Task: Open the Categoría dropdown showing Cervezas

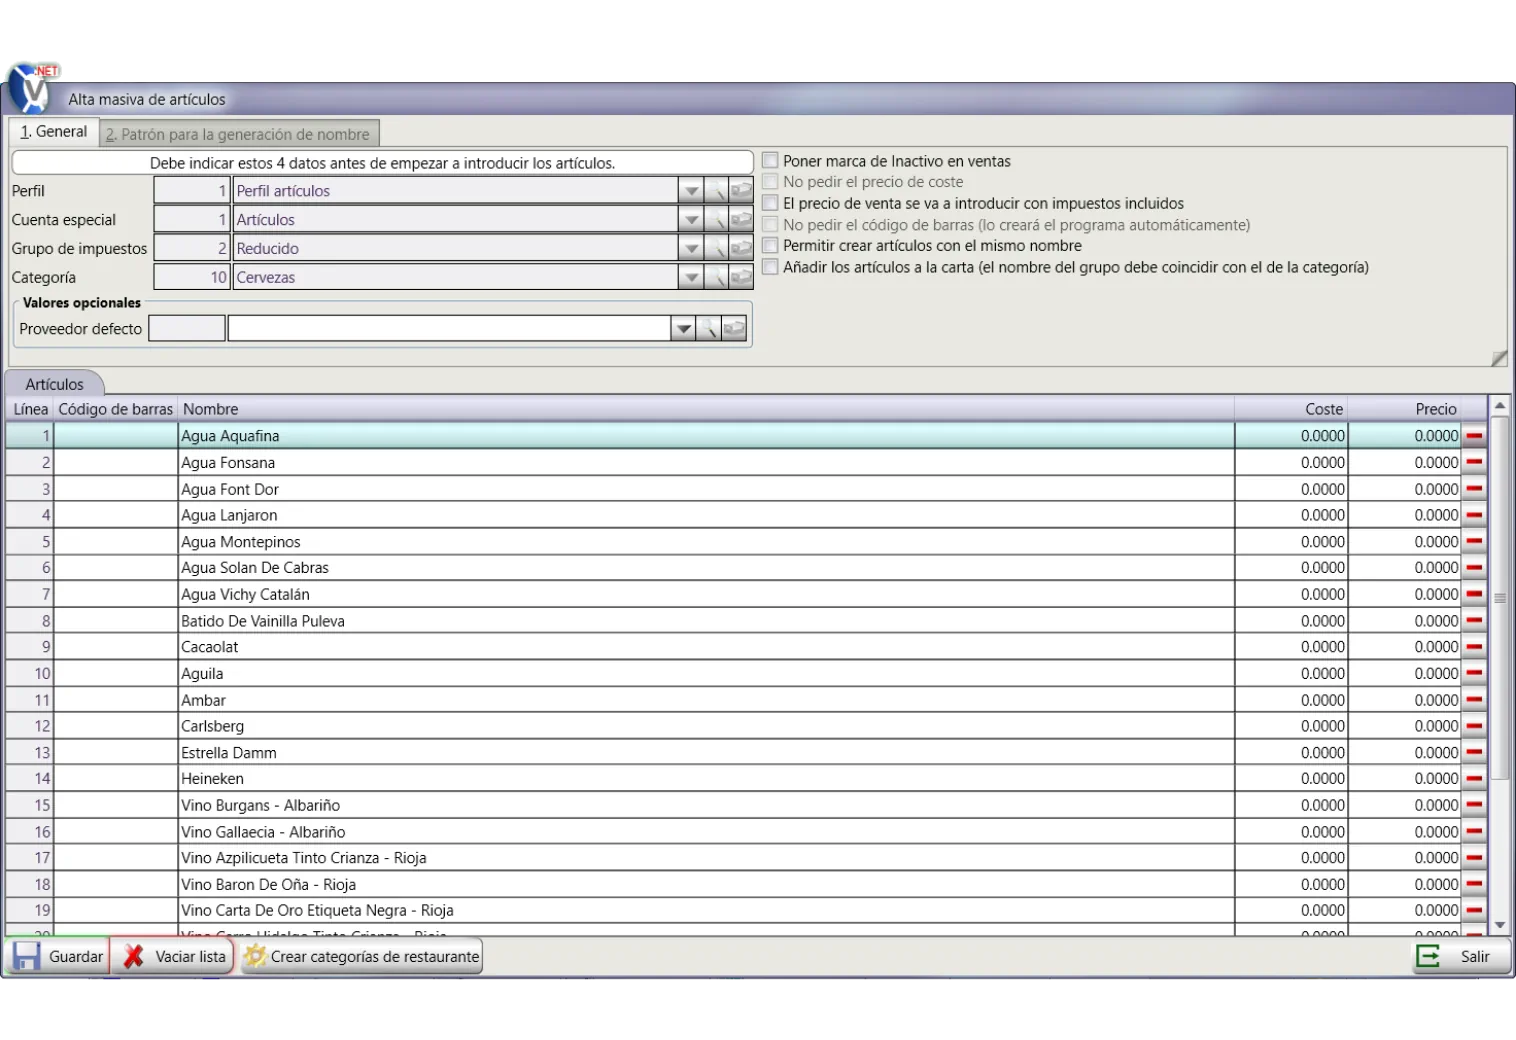Action: coord(691,277)
